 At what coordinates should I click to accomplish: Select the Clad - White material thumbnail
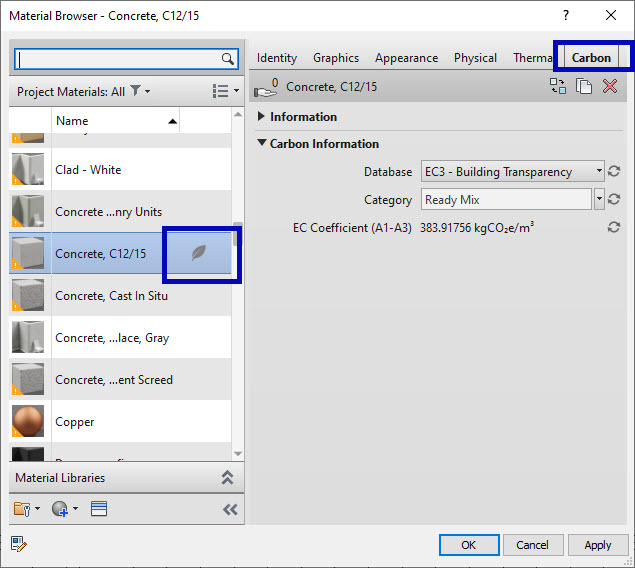[x=28, y=169]
